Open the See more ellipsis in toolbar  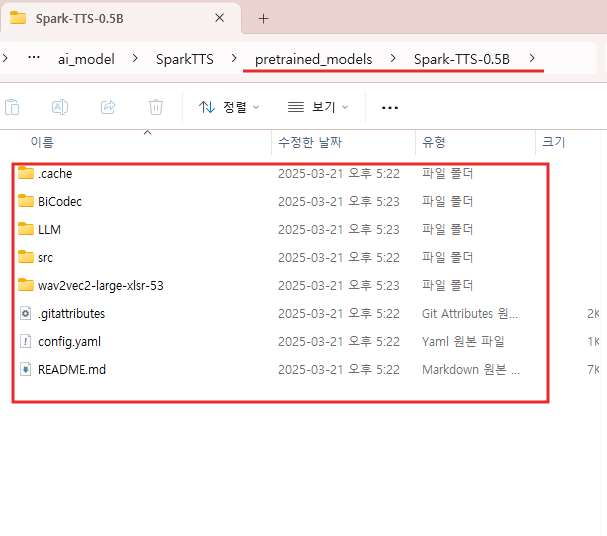click(389, 108)
